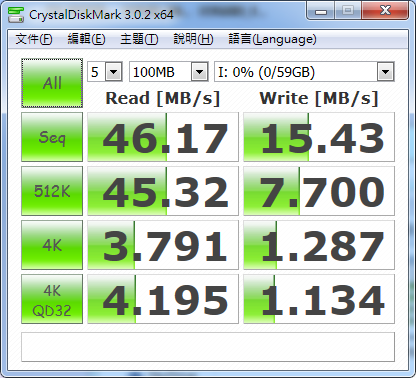Click the 4K write result 1.287

[x=319, y=245]
